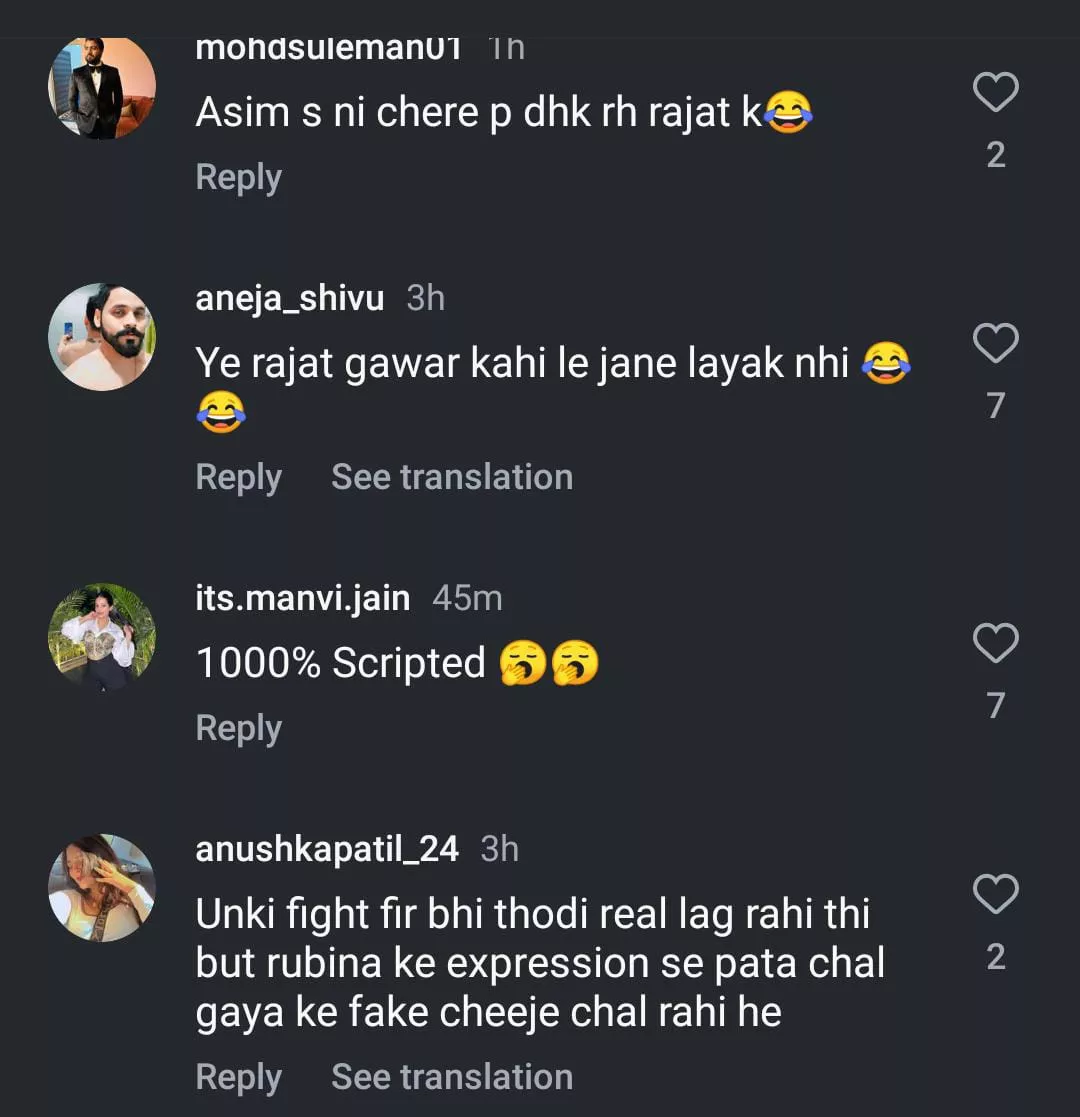Heart anushkapatil_24's comment
Screen dimensions: 1080x1117
click(x=995, y=895)
